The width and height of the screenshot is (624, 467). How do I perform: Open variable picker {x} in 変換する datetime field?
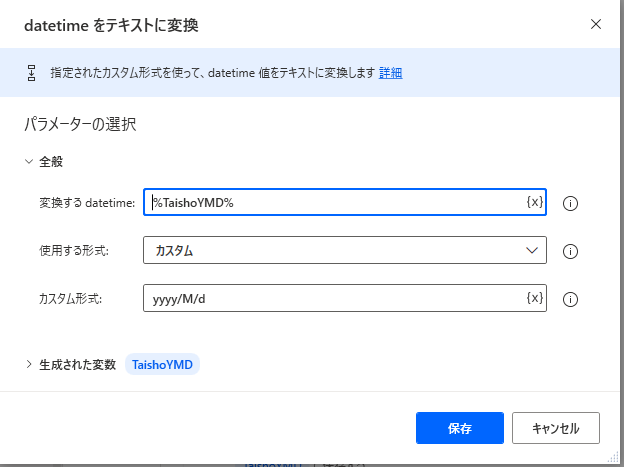coord(535,203)
